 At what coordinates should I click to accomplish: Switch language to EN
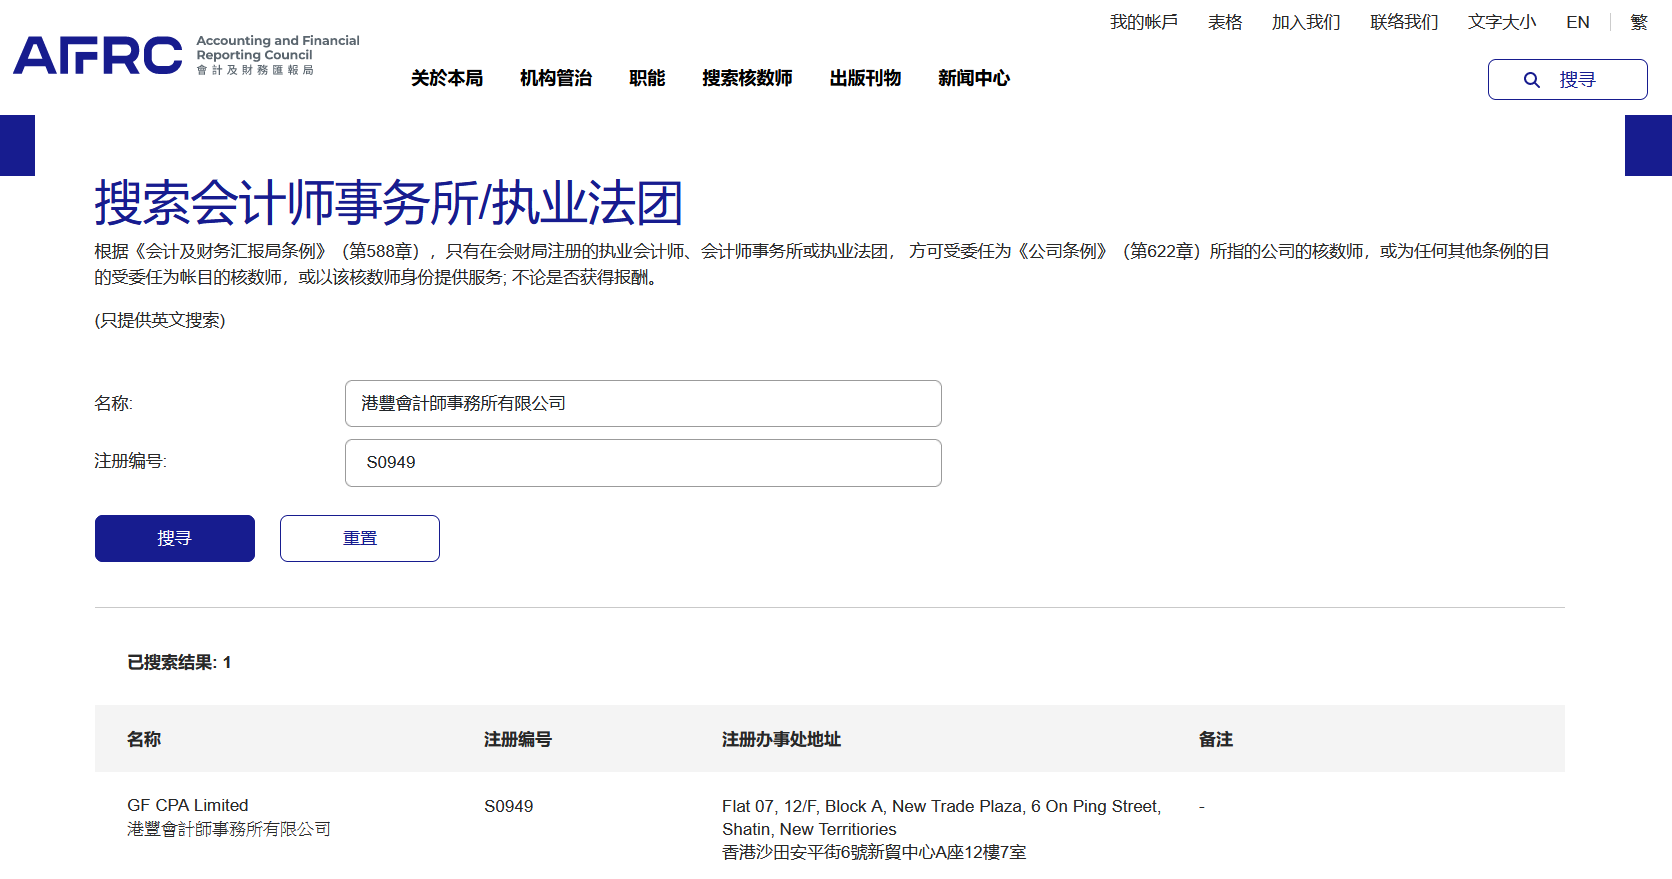1577,22
